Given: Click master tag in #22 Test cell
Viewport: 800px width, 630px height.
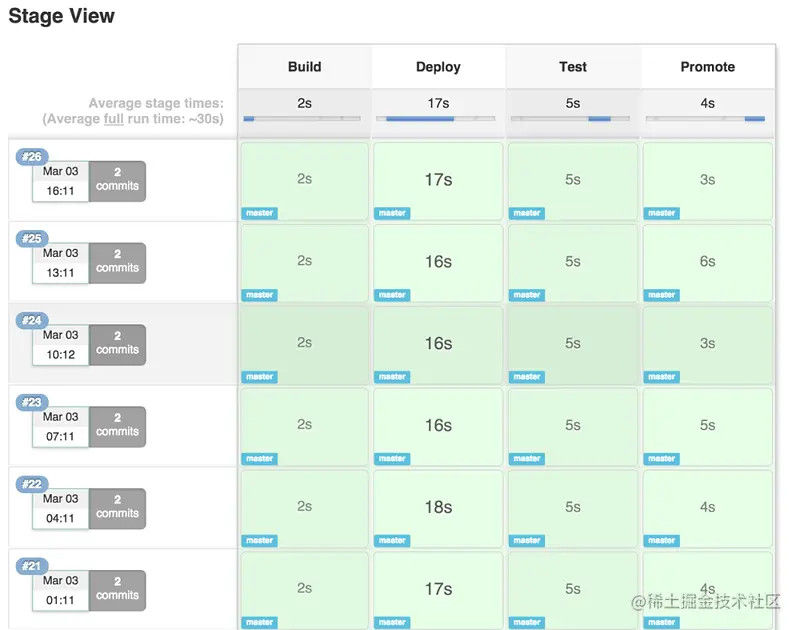Looking at the screenshot, I should pyautogui.click(x=527, y=541).
